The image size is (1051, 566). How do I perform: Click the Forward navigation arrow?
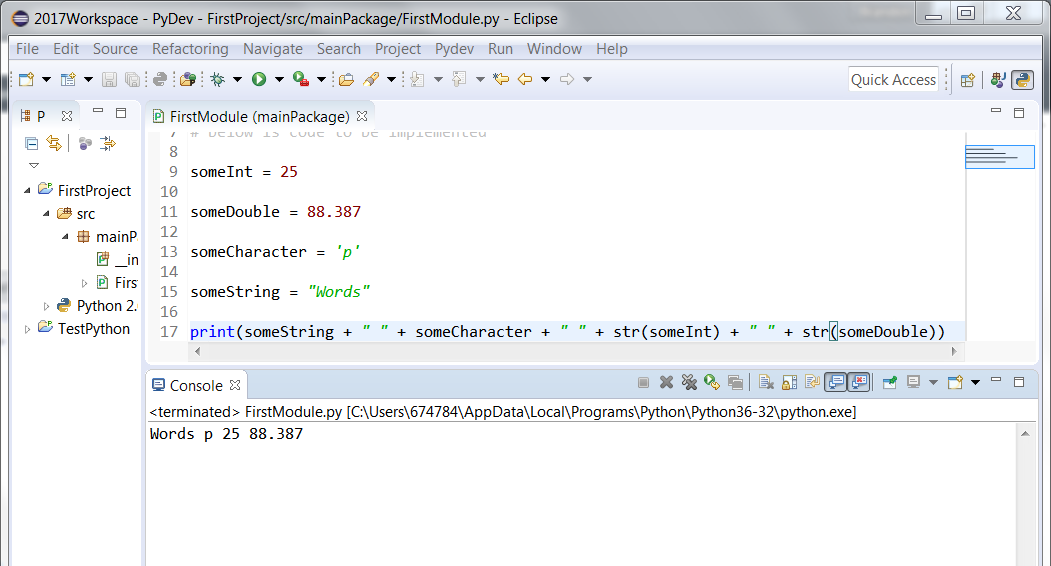(567, 79)
